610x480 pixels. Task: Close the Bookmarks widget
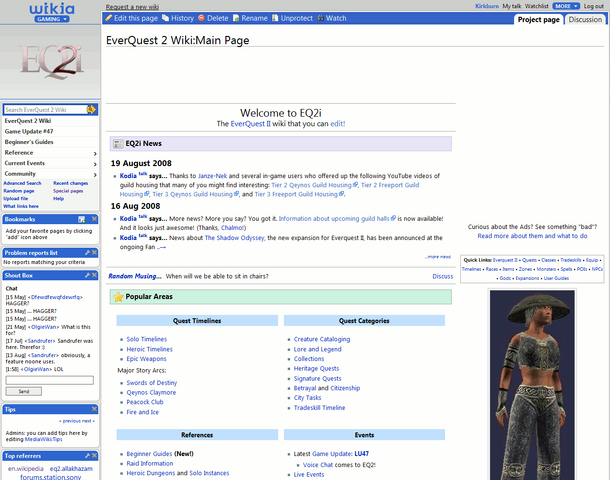coord(94,219)
